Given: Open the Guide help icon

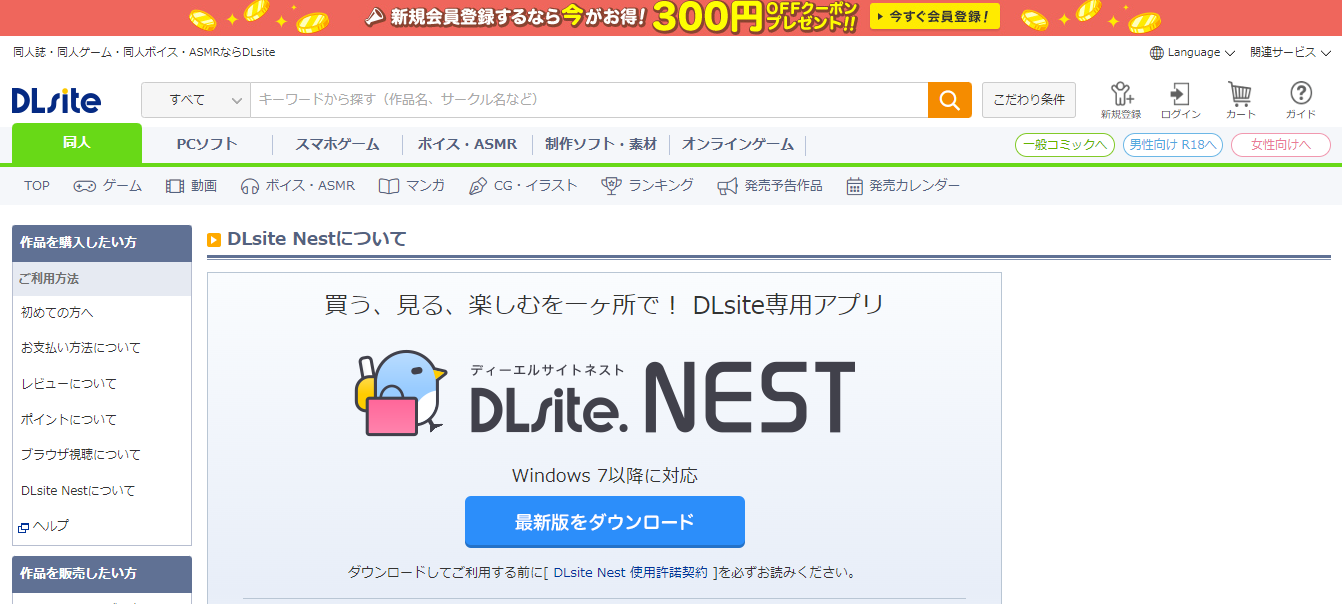Looking at the screenshot, I should [1300, 100].
